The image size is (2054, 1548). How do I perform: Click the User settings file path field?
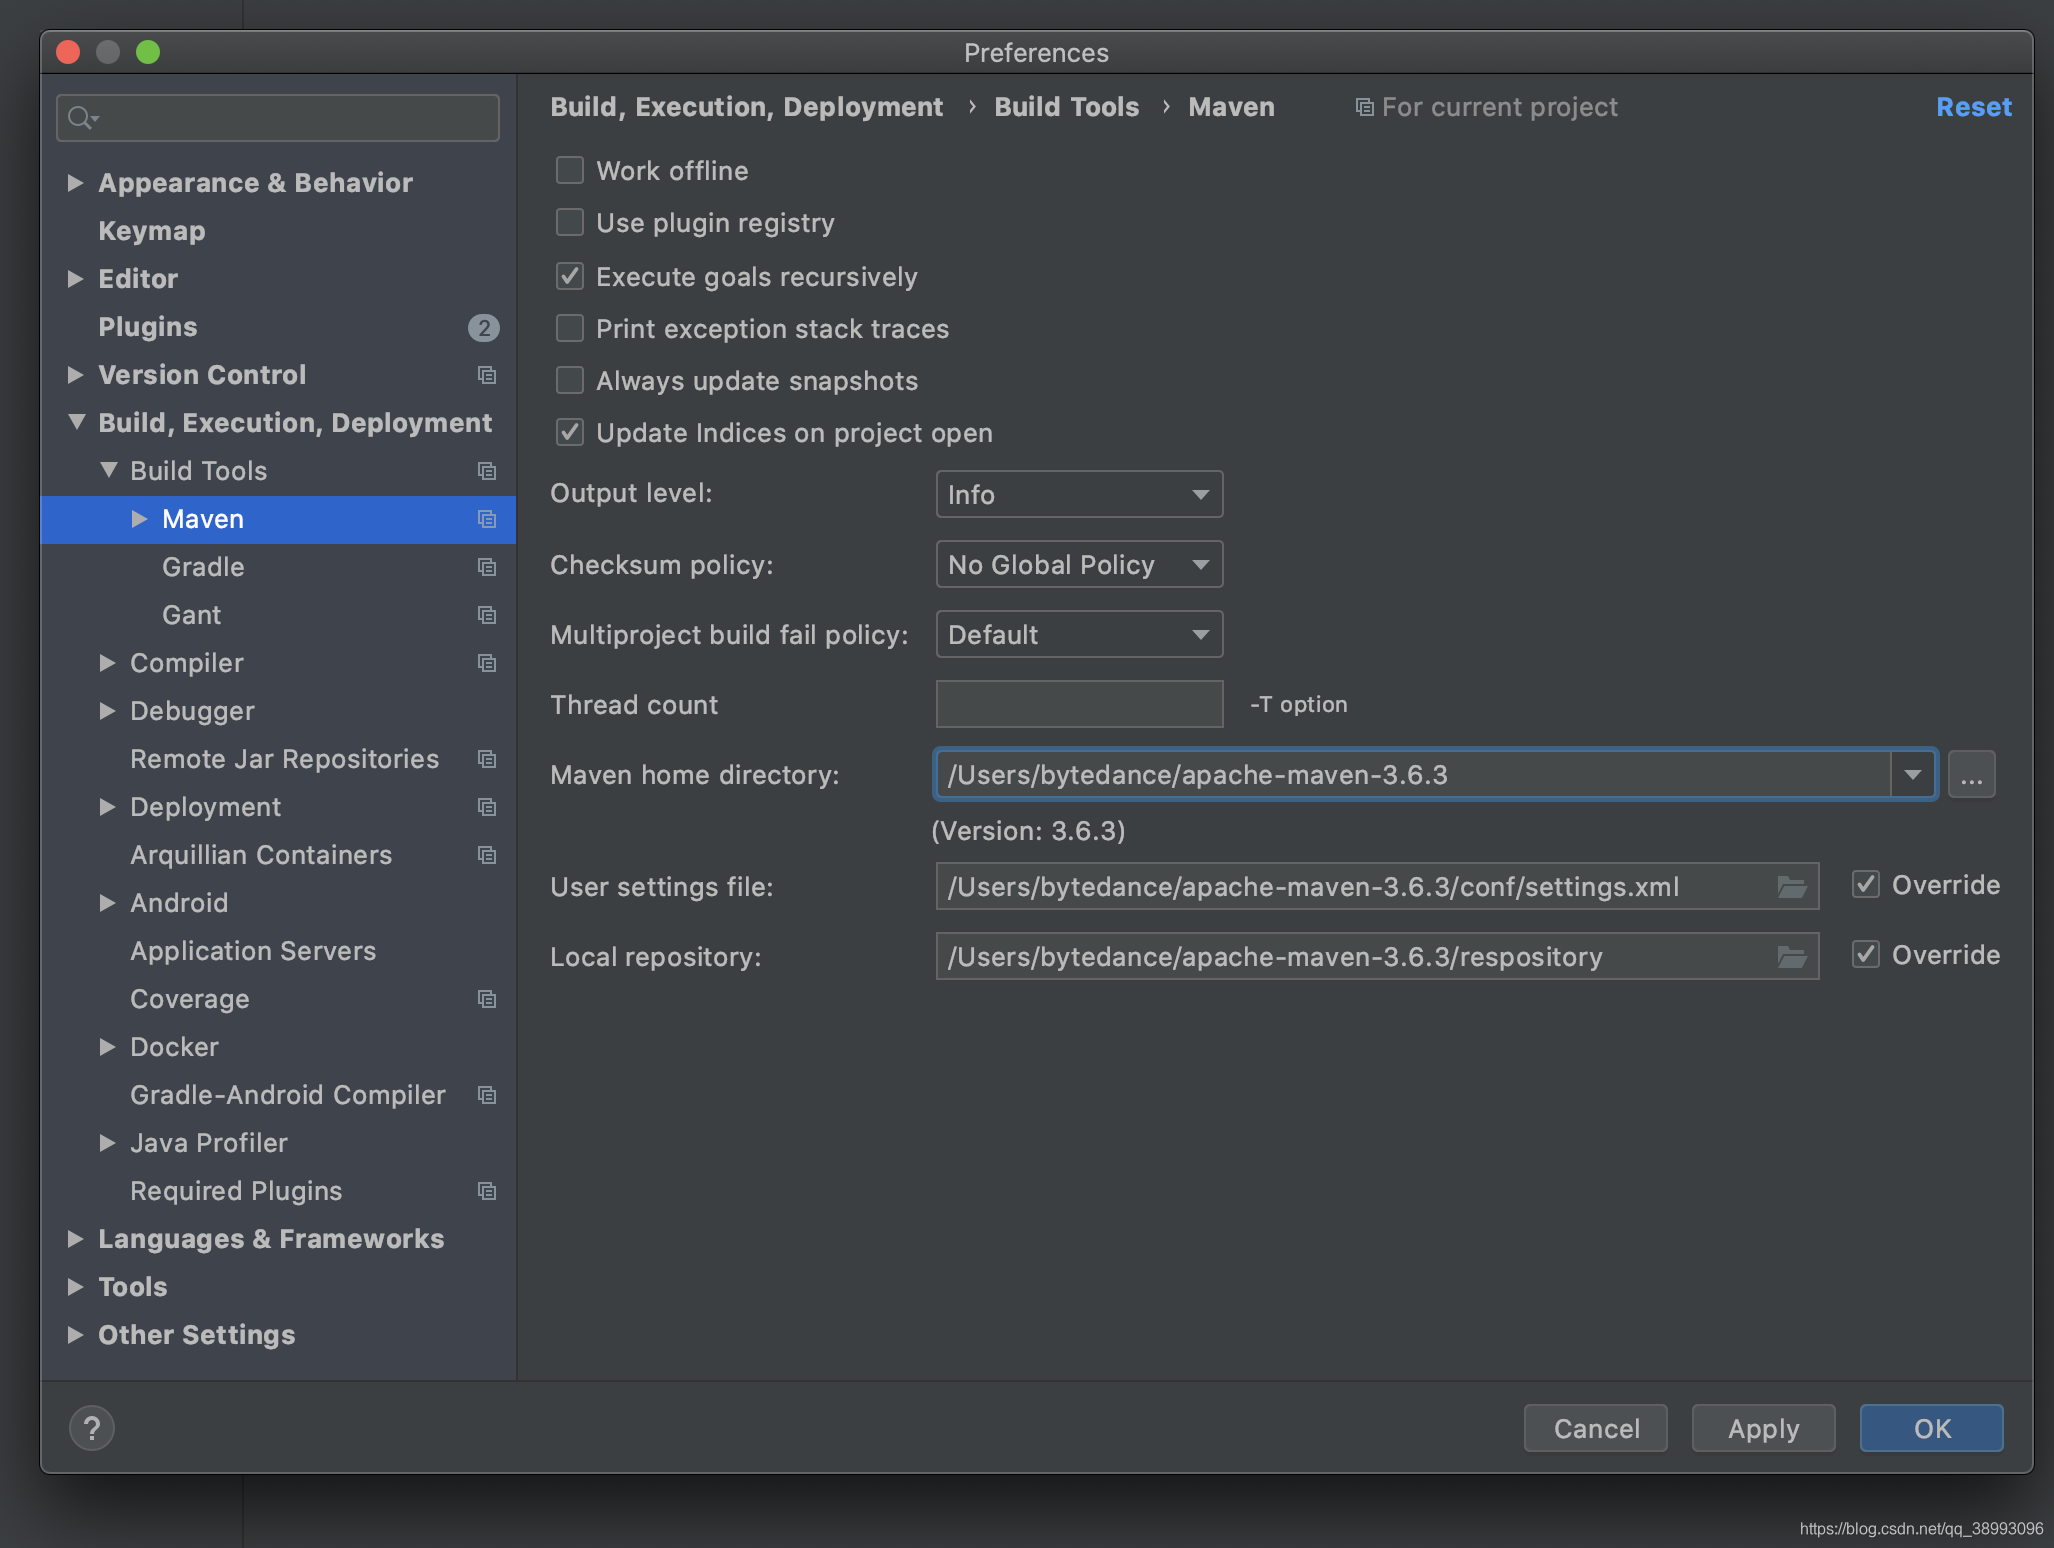click(x=1377, y=886)
